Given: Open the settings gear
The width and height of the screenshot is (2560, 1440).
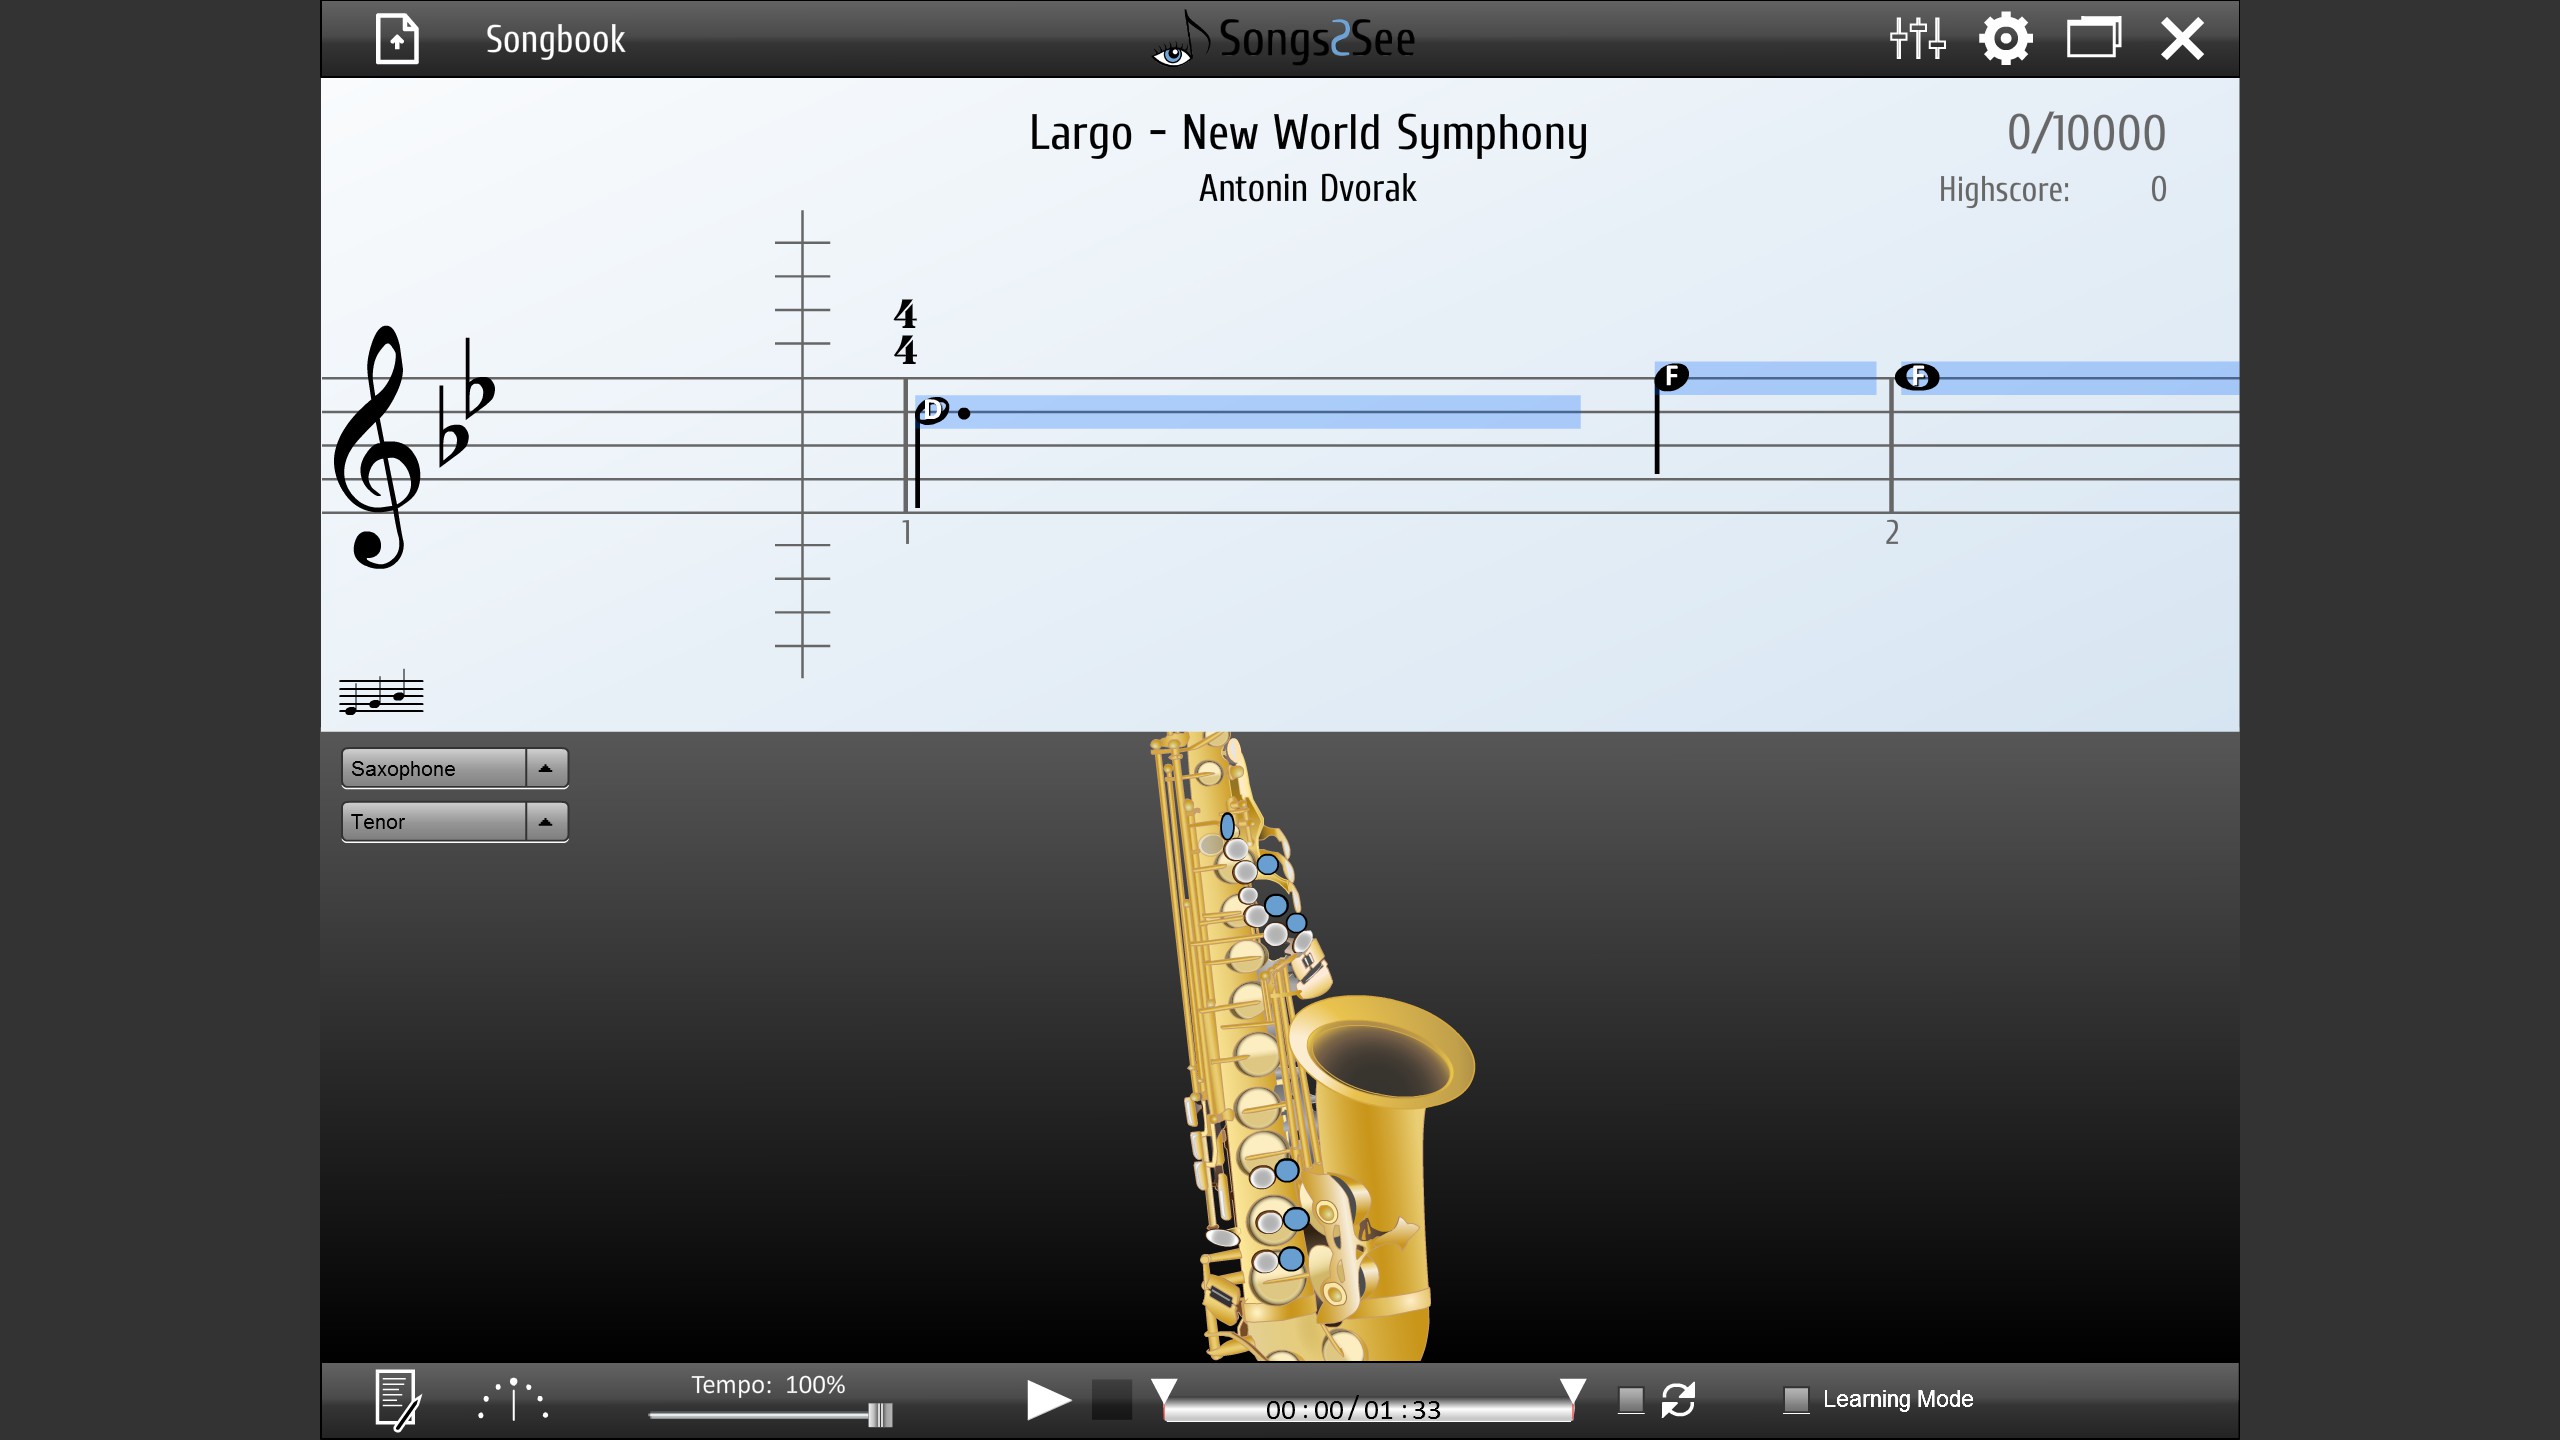Looking at the screenshot, I should (x=2005, y=40).
